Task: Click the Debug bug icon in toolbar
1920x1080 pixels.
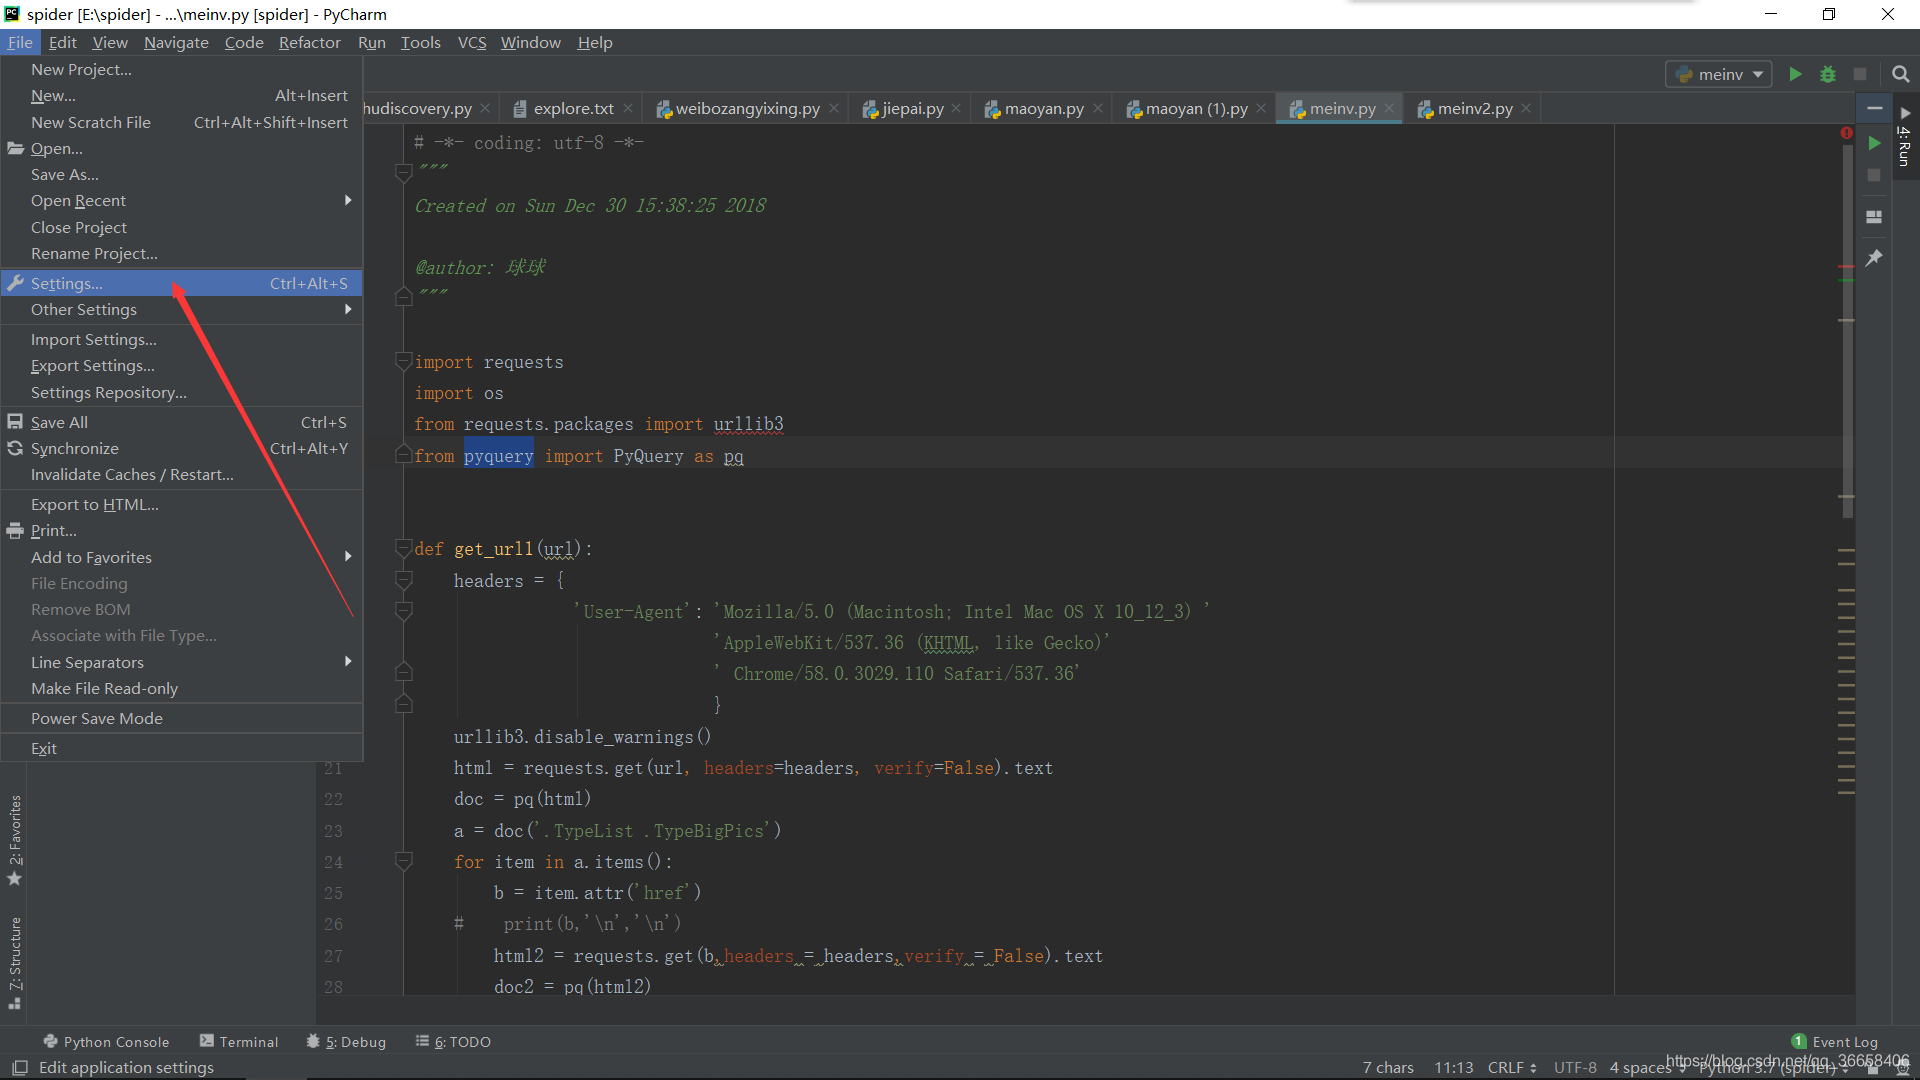Action: pos(1827,74)
